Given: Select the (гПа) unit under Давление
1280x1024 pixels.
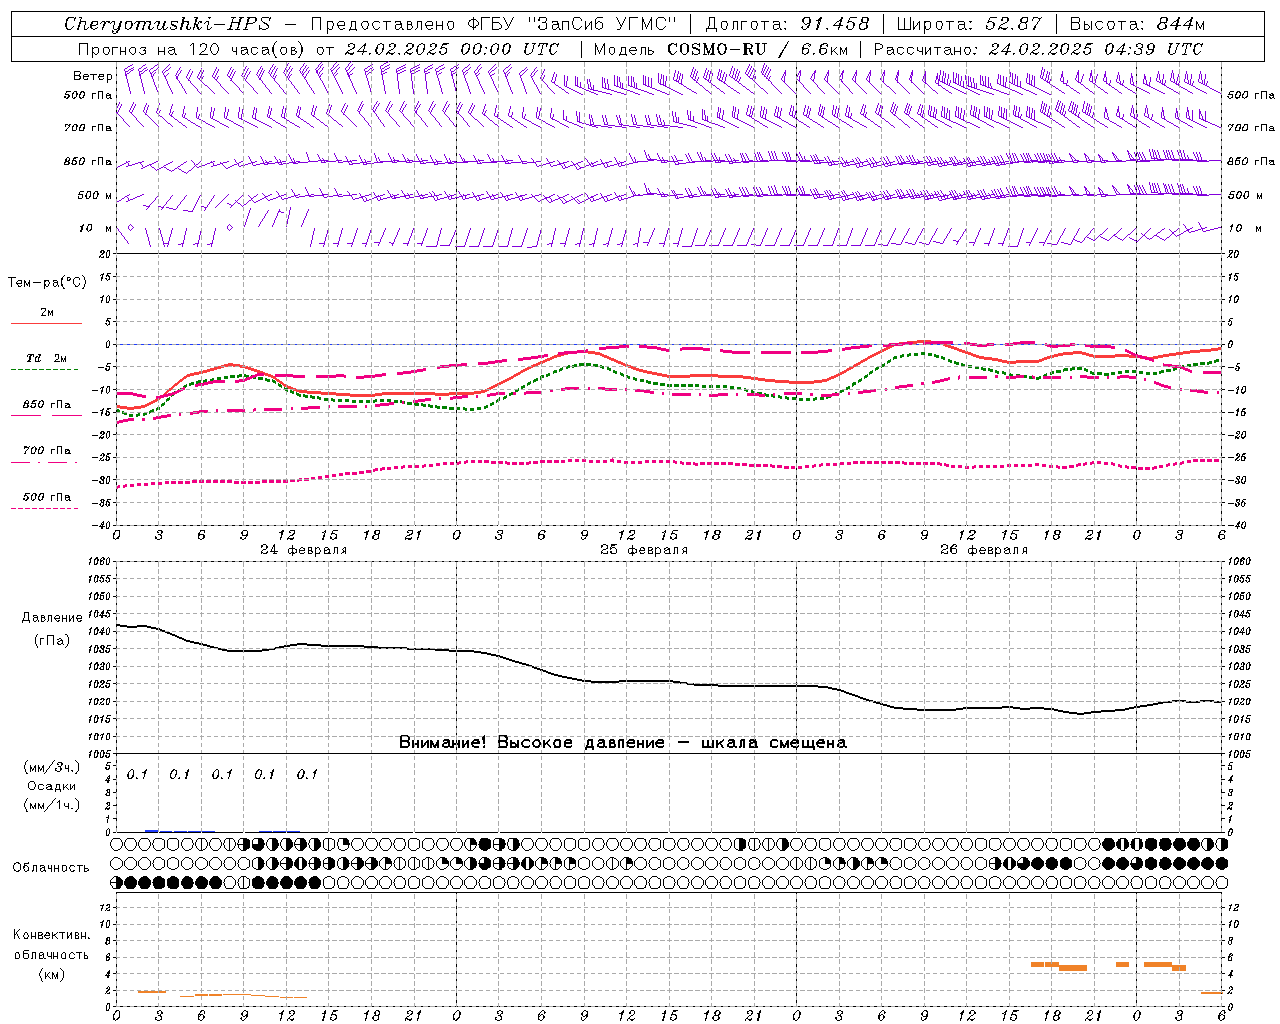Looking at the screenshot, I should (x=52, y=640).
